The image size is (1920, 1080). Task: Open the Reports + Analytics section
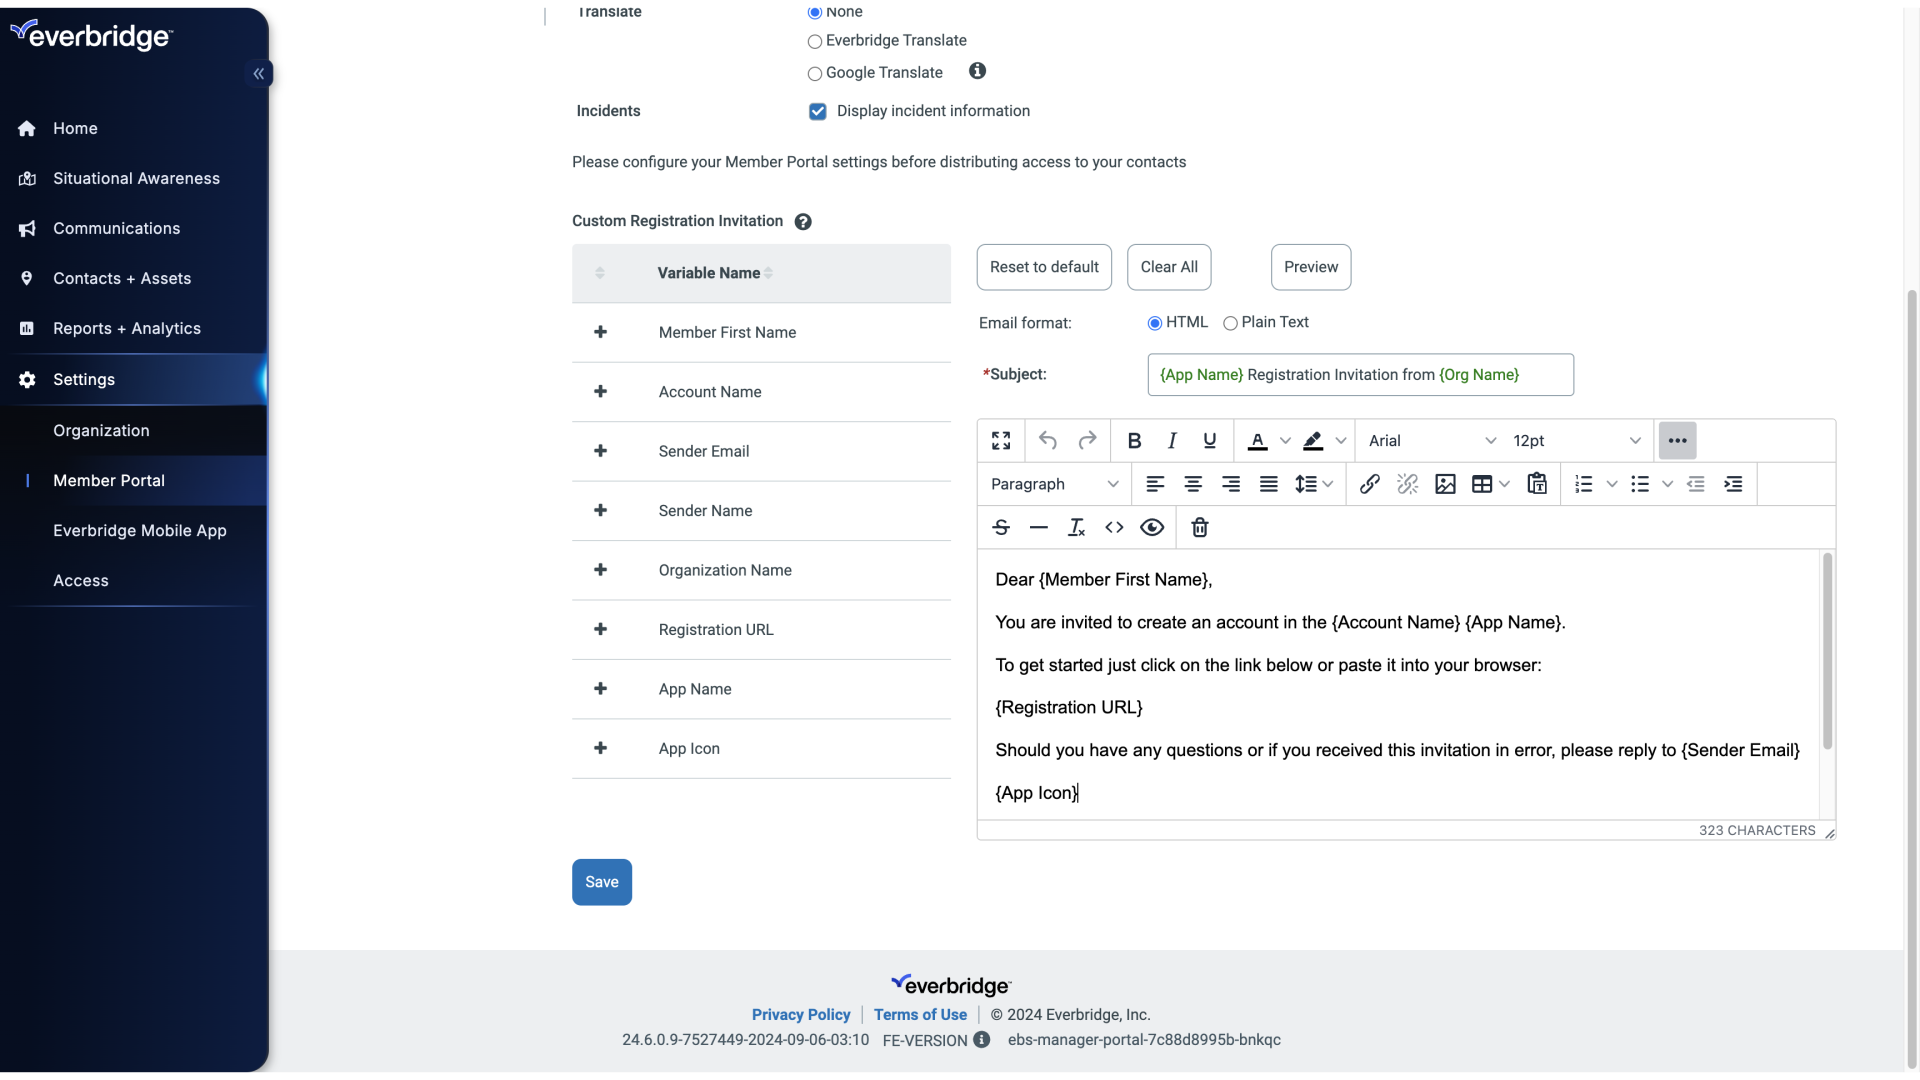pyautogui.click(x=127, y=328)
